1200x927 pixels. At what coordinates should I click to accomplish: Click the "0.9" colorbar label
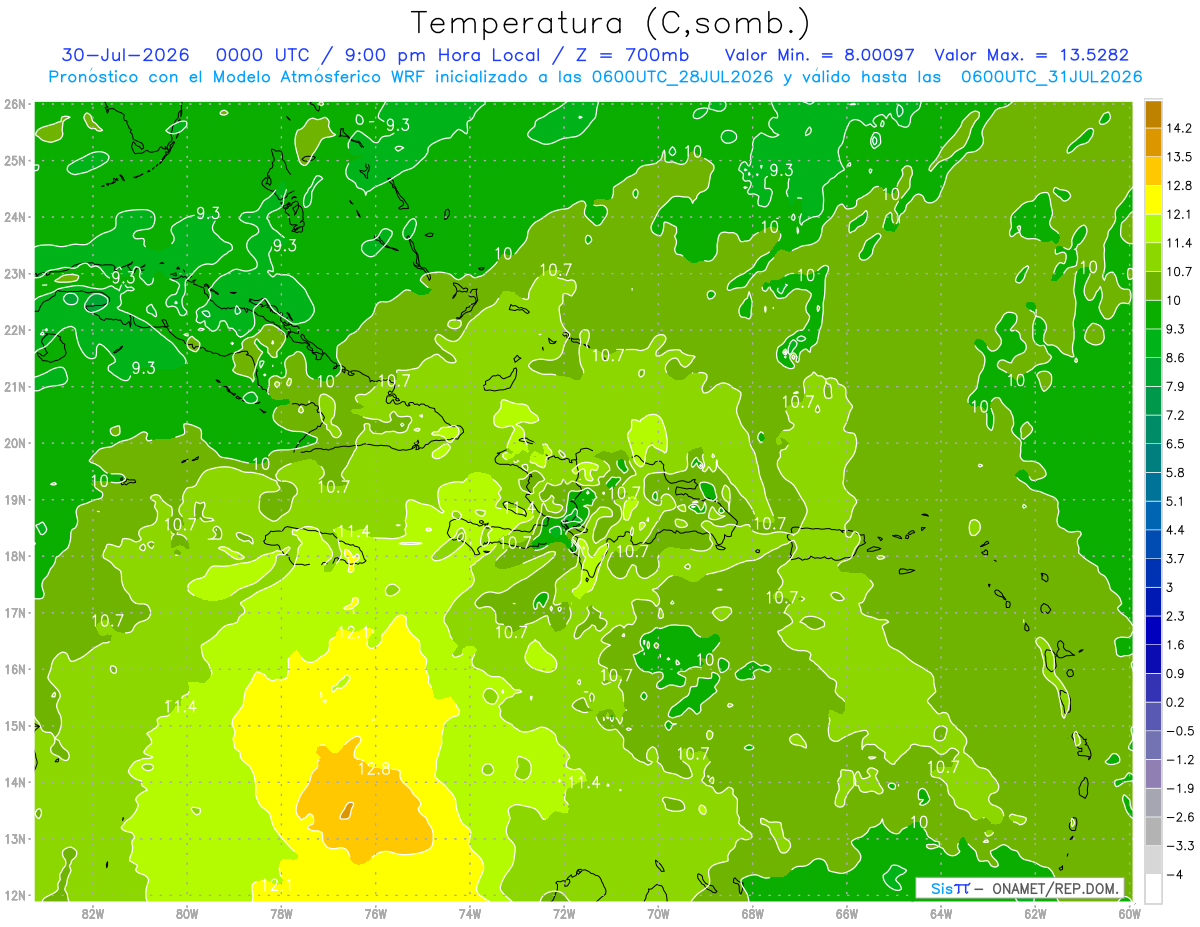point(1175,673)
